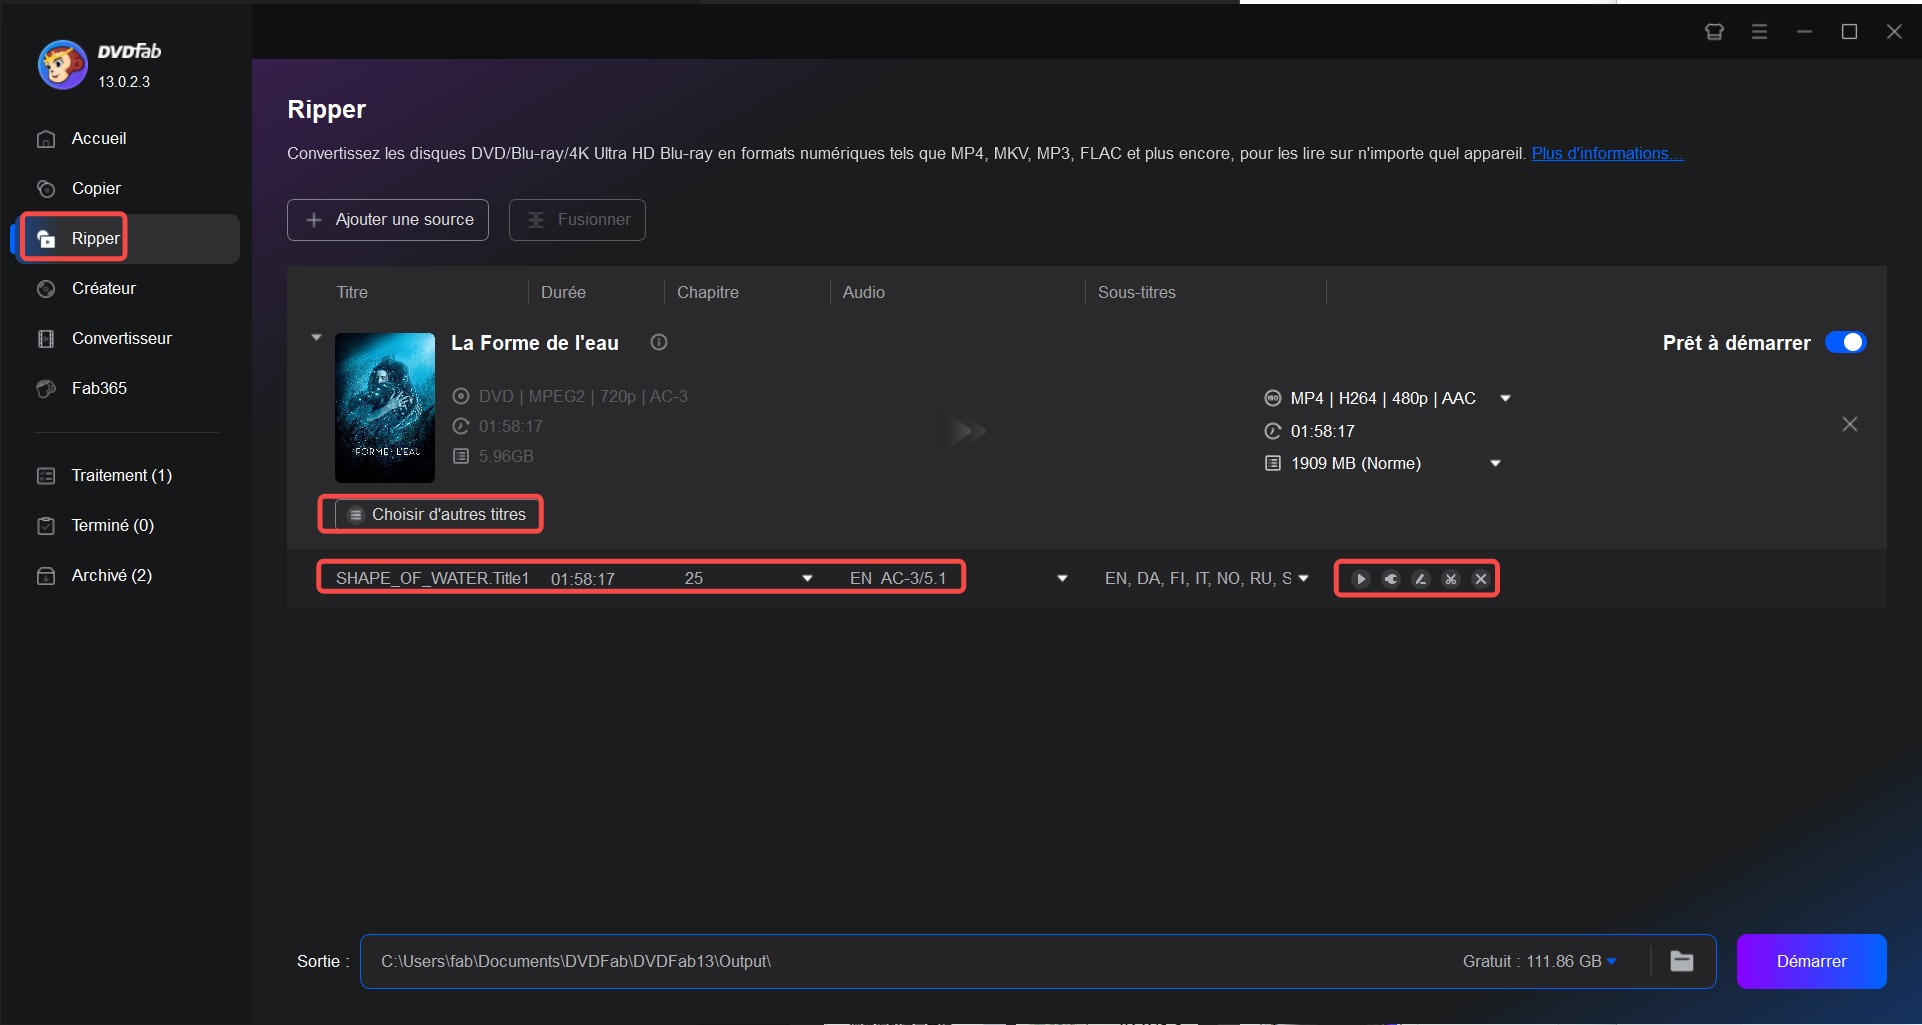Maximize the DVDFab window
The width and height of the screenshot is (1922, 1025).
[1849, 32]
